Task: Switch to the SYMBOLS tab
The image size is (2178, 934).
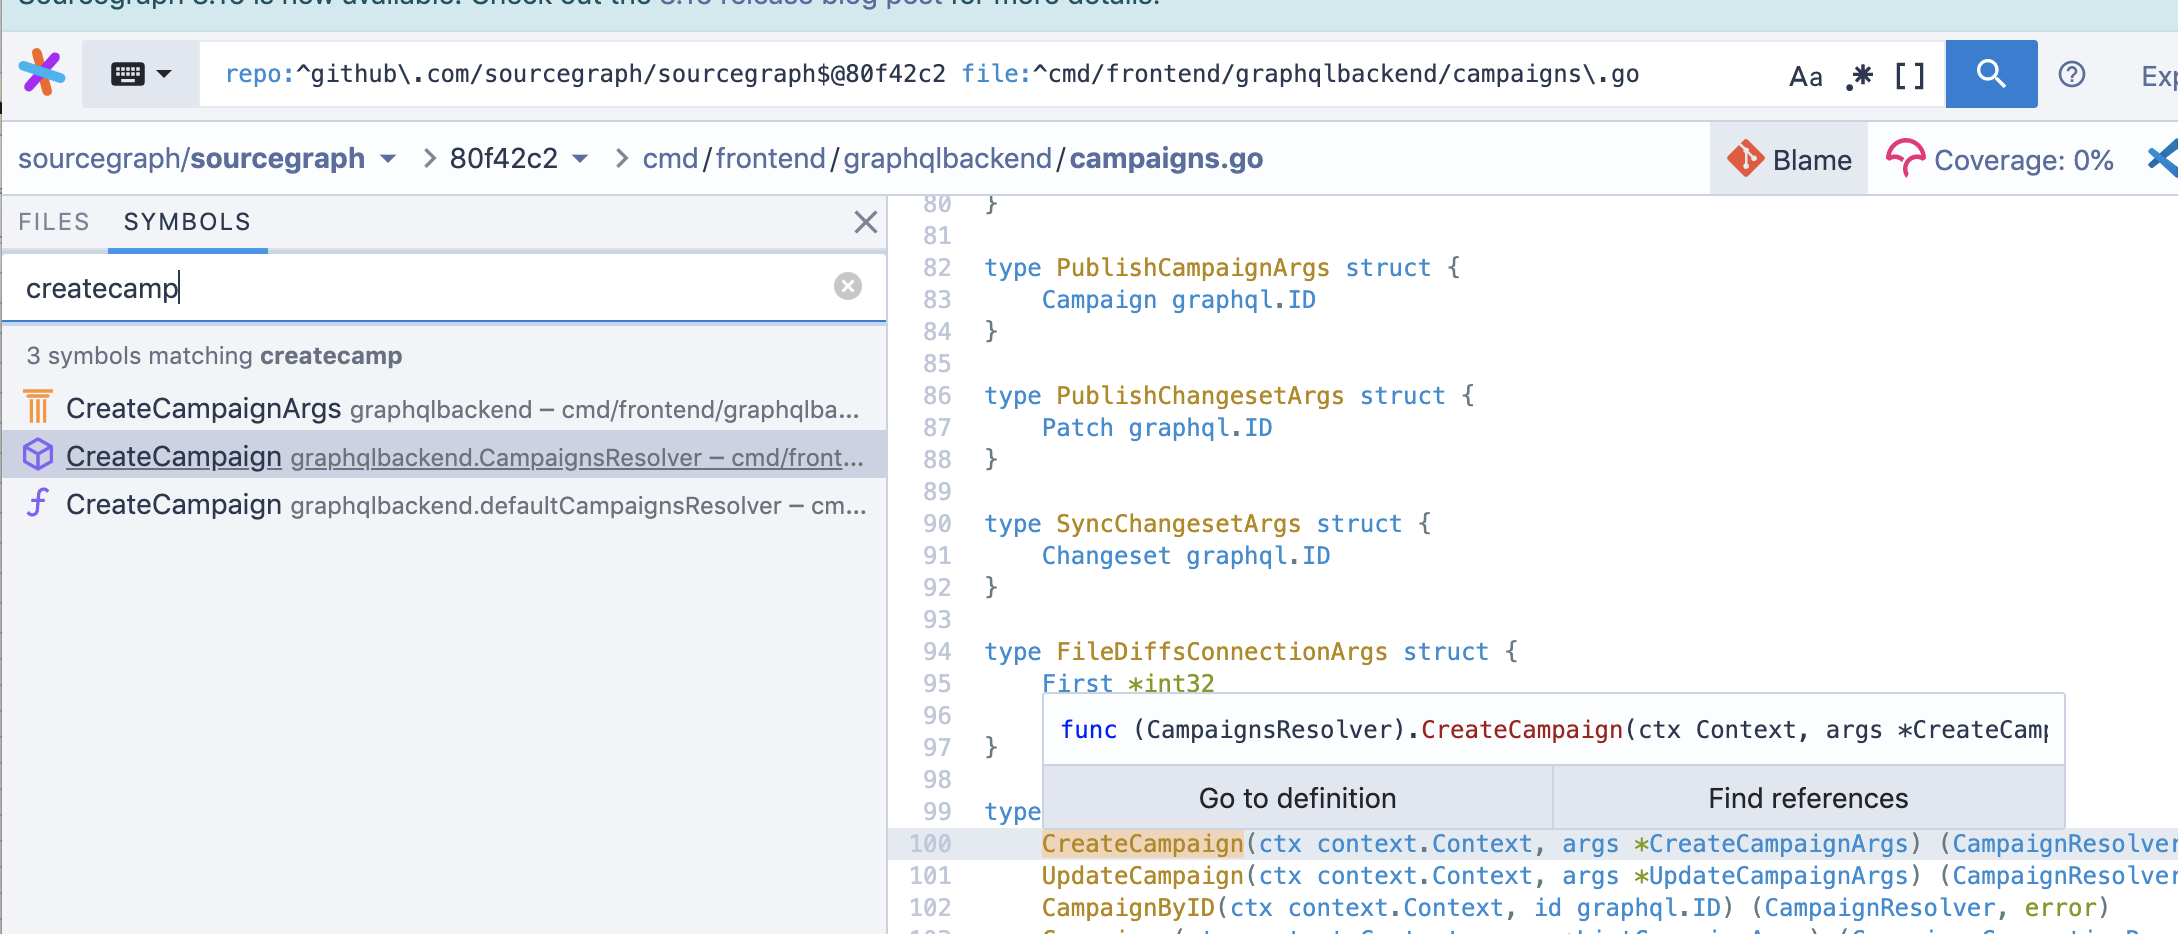Action: coord(187,222)
